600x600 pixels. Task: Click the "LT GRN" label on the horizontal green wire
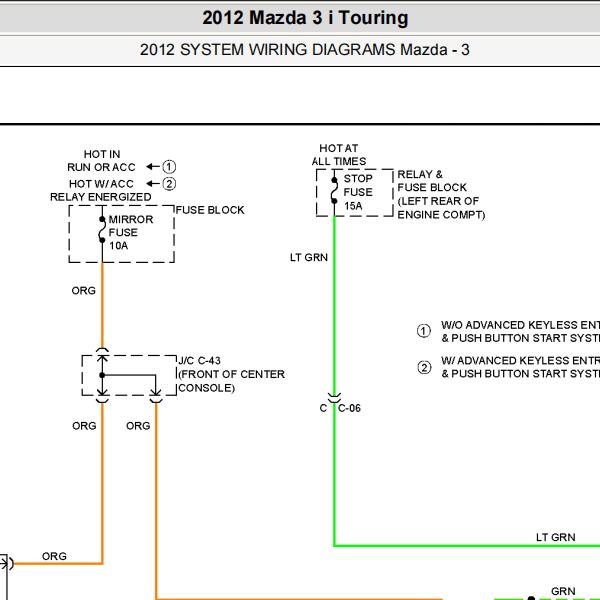pos(556,537)
